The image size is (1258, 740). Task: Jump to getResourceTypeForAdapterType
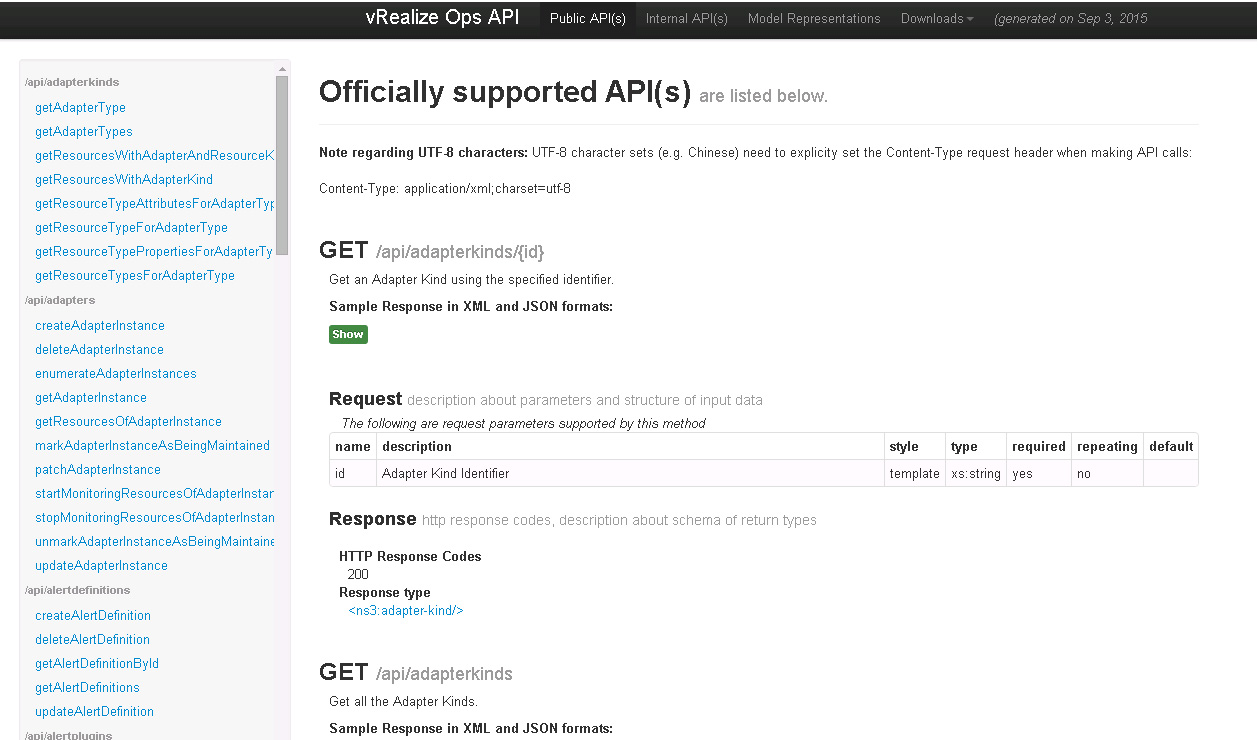coord(131,228)
